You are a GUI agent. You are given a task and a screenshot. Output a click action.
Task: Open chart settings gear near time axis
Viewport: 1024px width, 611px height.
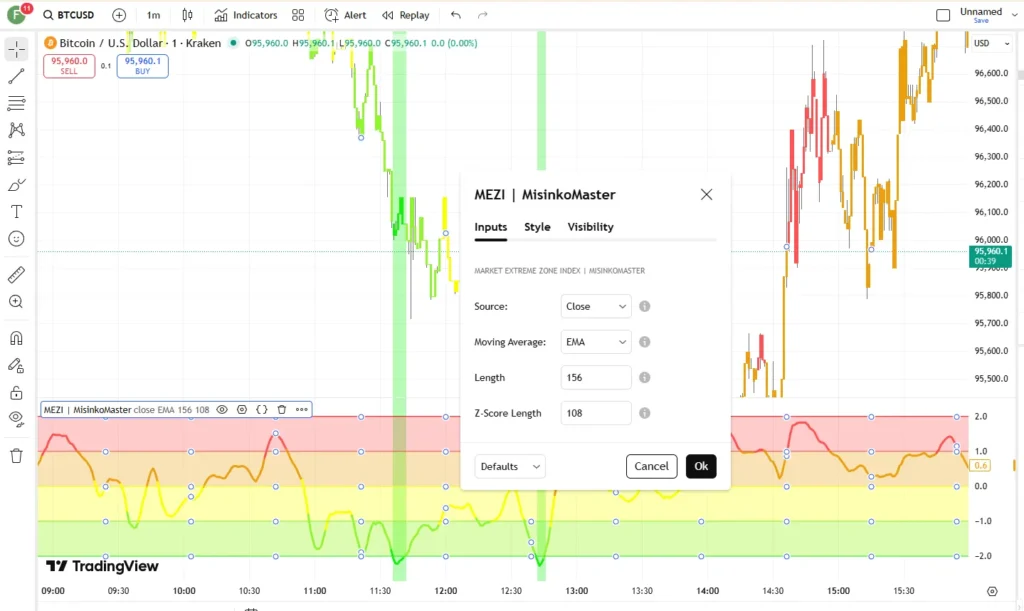992,591
